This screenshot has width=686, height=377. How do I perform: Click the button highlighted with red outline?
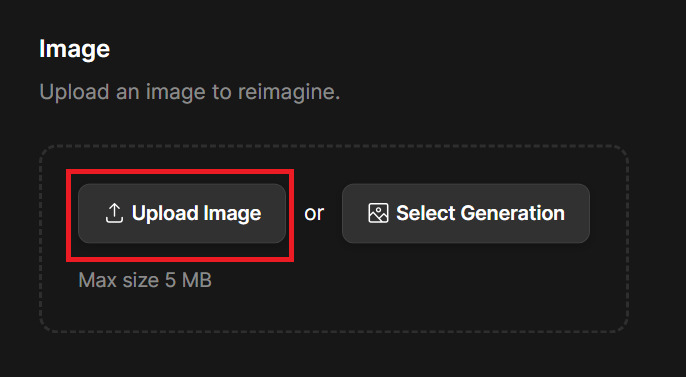(x=182, y=213)
